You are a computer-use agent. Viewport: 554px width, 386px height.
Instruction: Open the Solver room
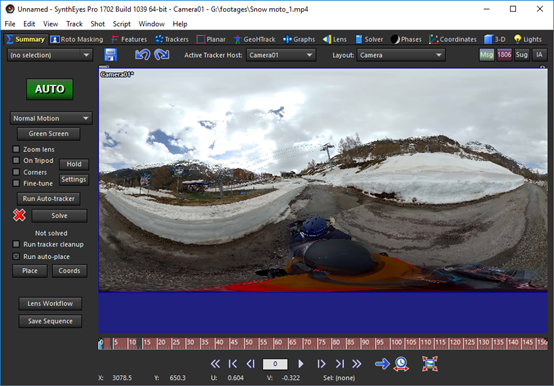(369, 39)
